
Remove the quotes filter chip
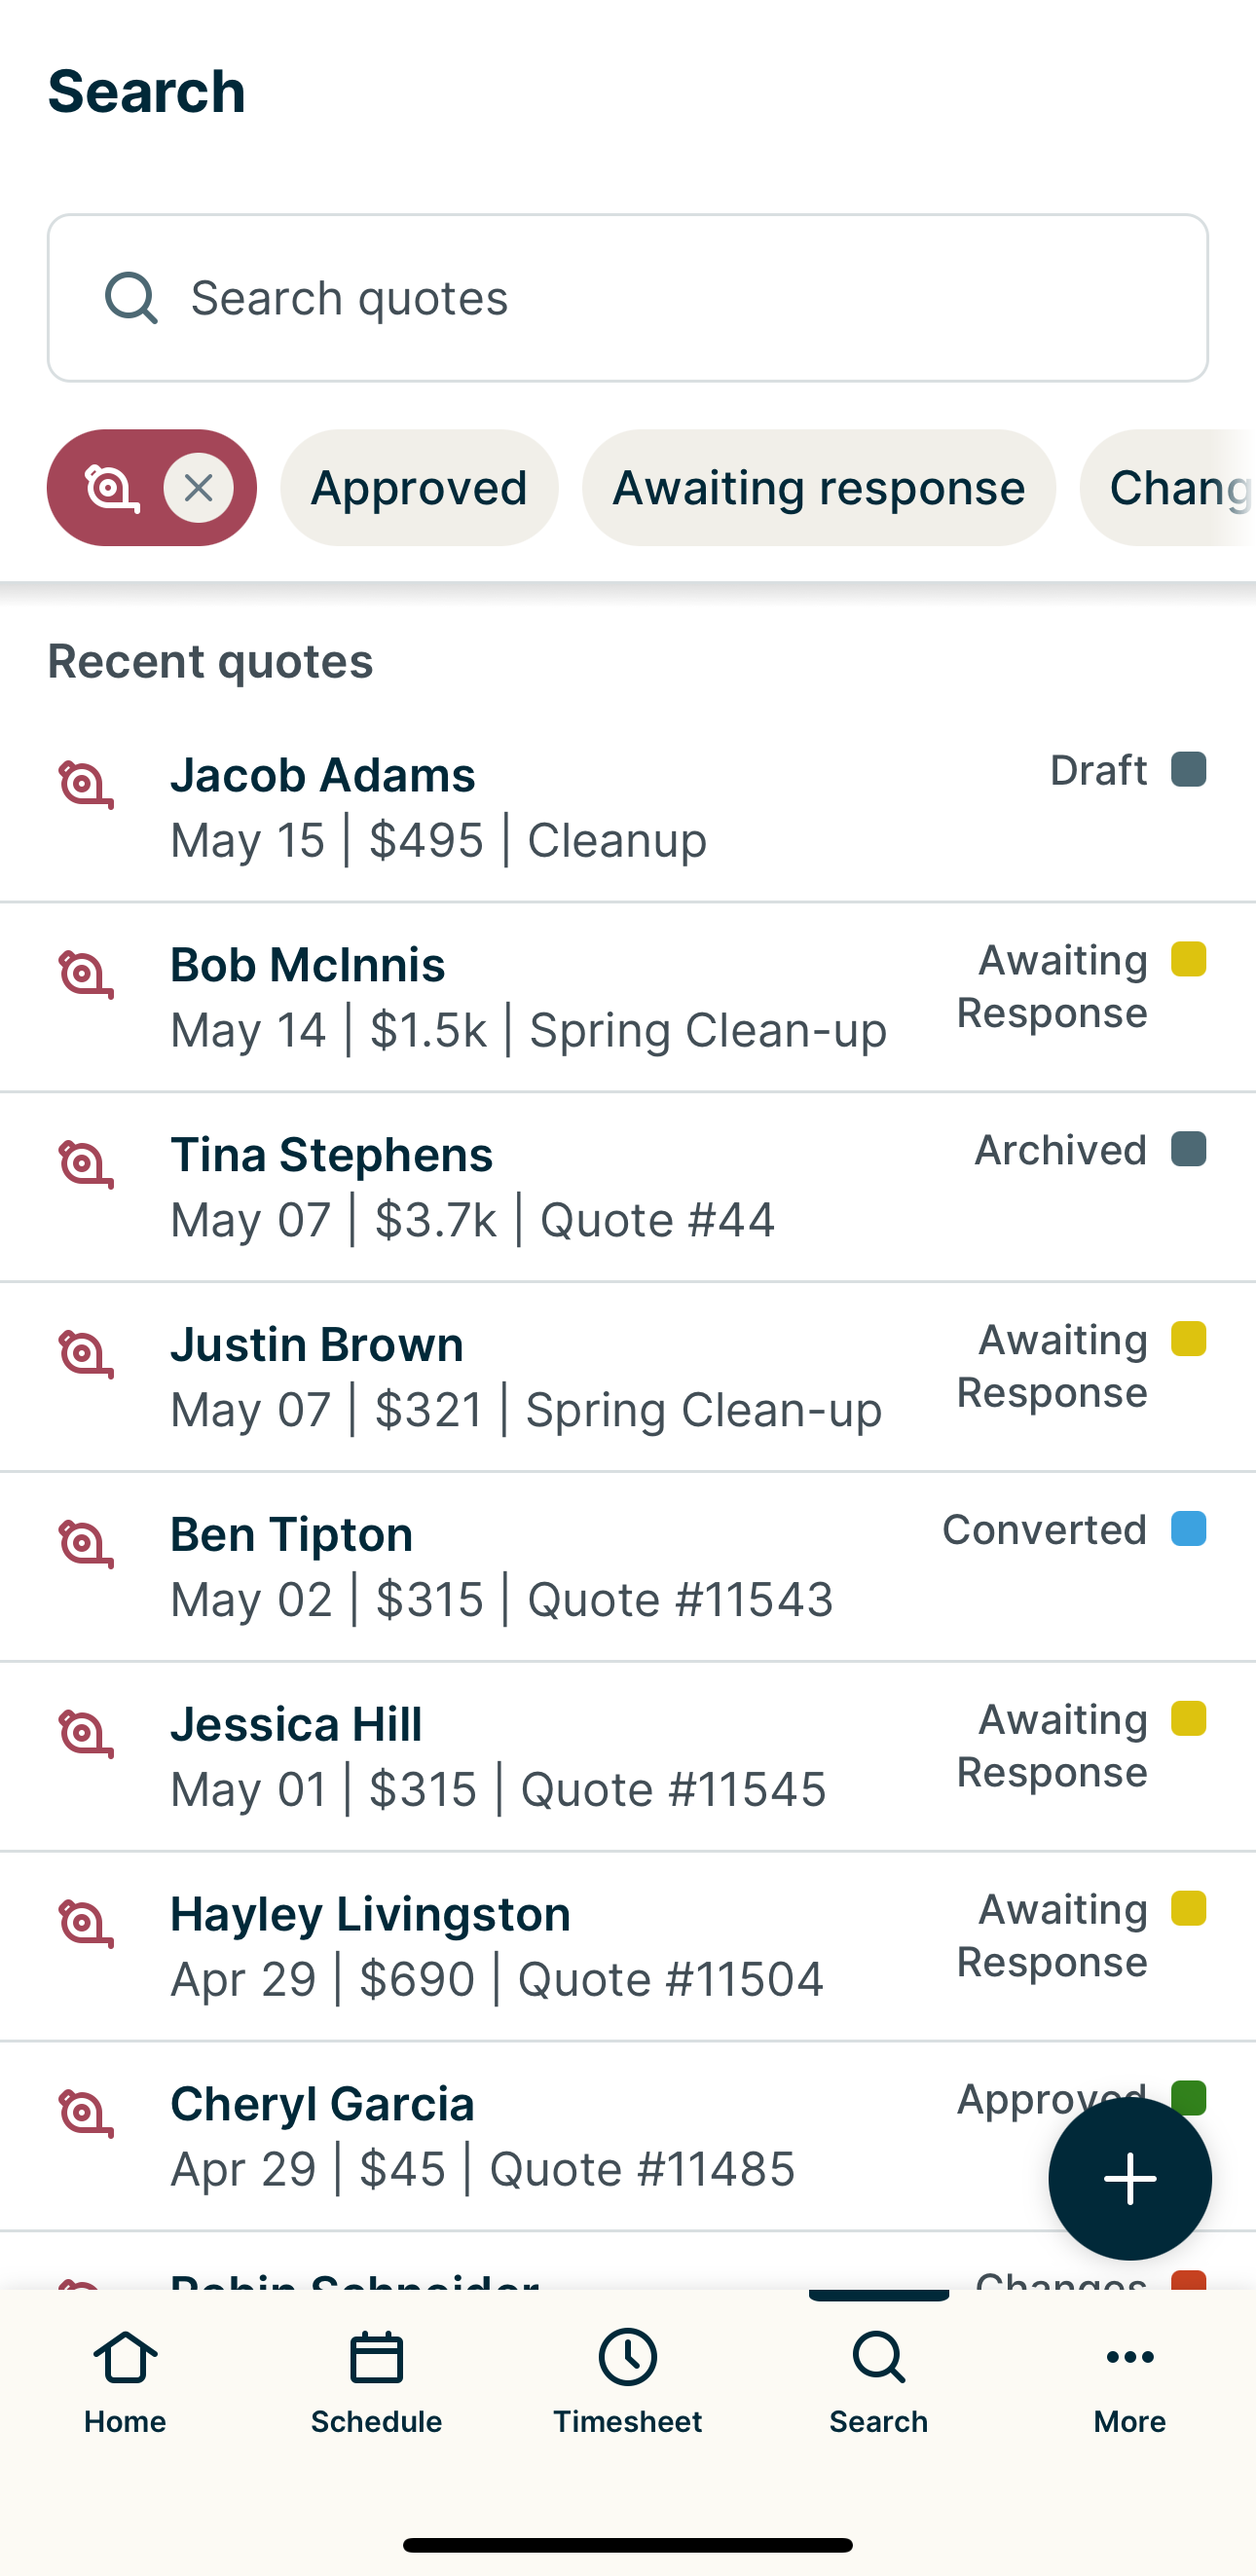199,488
